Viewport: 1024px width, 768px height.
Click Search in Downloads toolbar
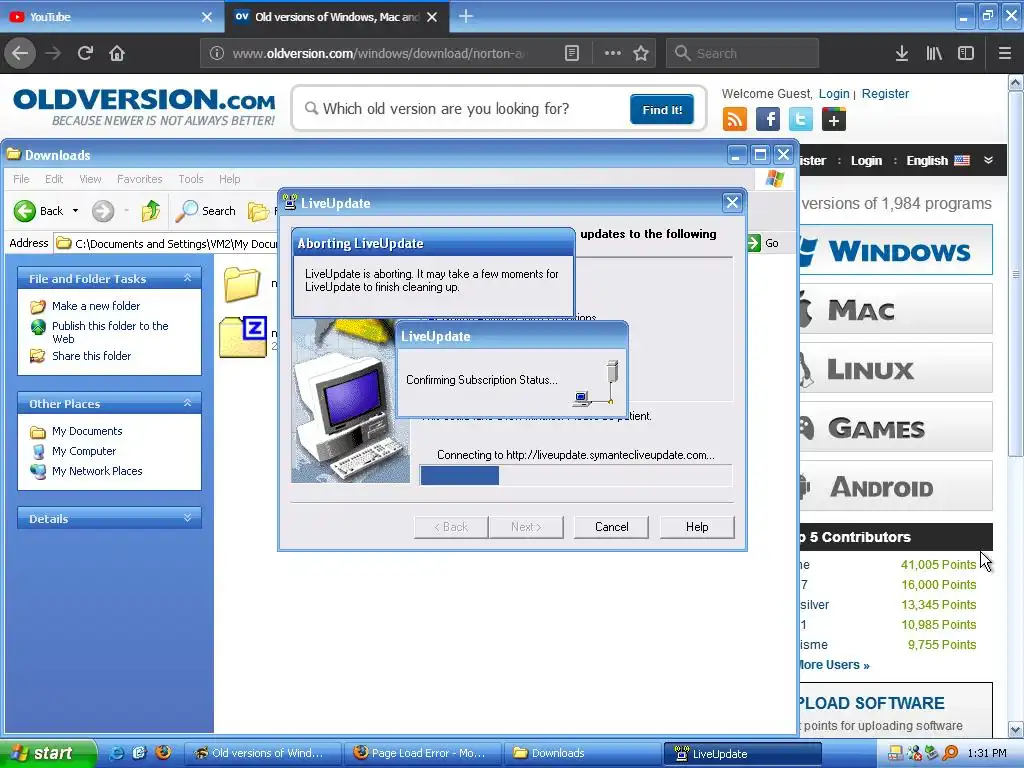pos(206,210)
